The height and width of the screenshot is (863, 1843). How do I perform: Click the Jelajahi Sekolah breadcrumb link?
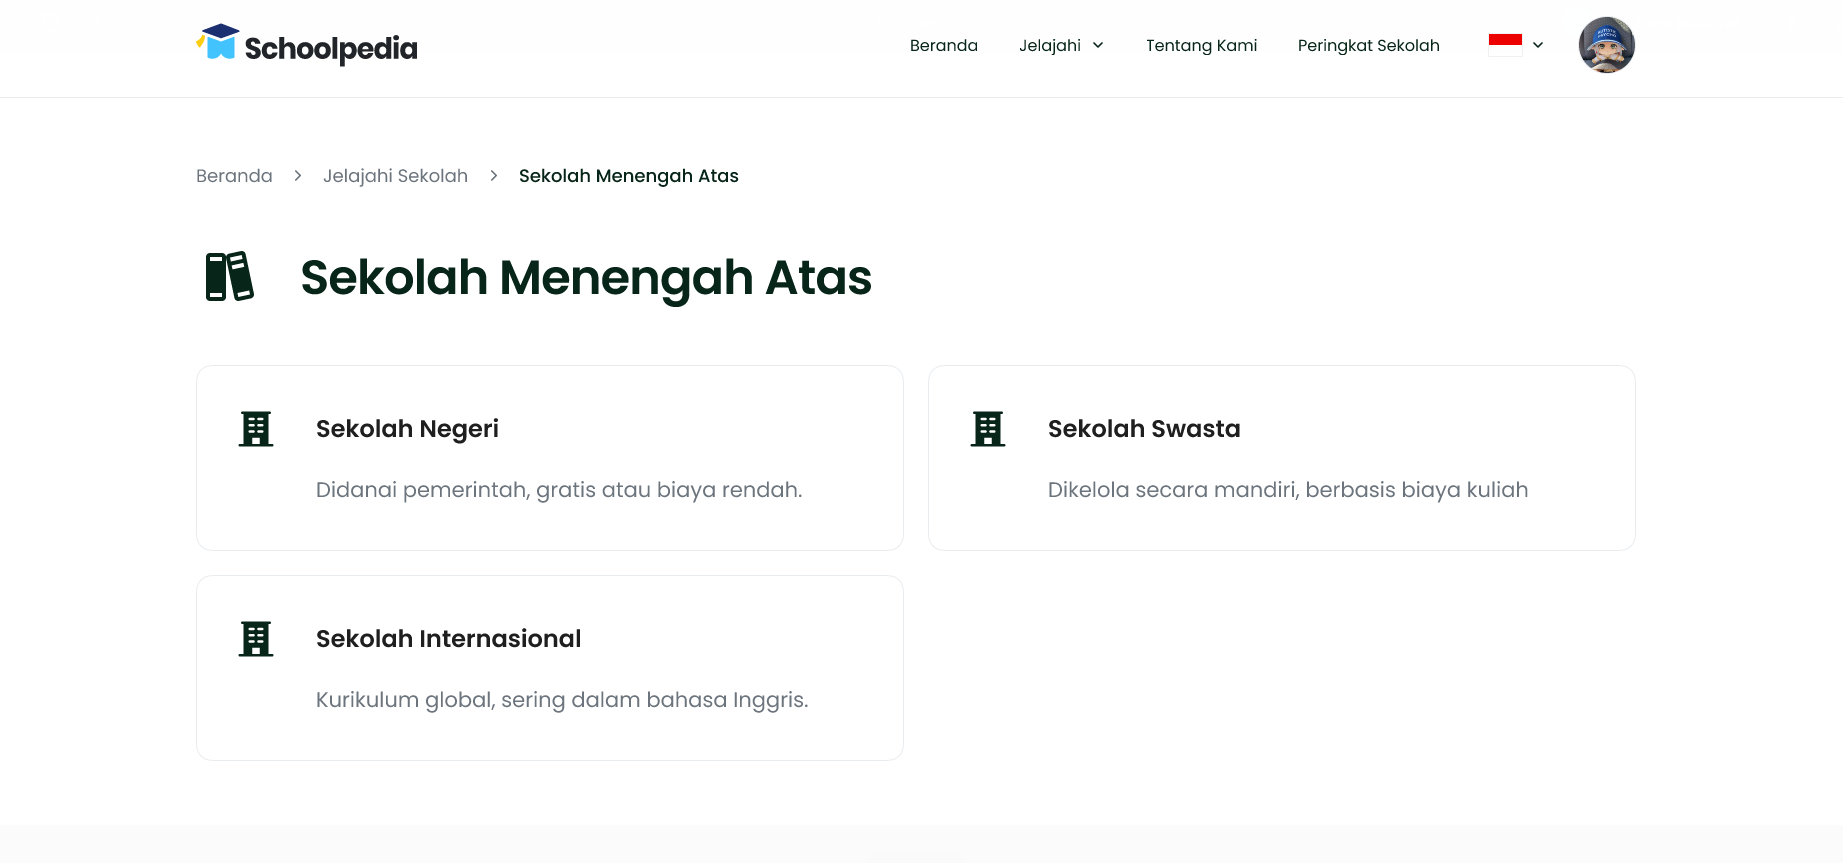click(395, 176)
